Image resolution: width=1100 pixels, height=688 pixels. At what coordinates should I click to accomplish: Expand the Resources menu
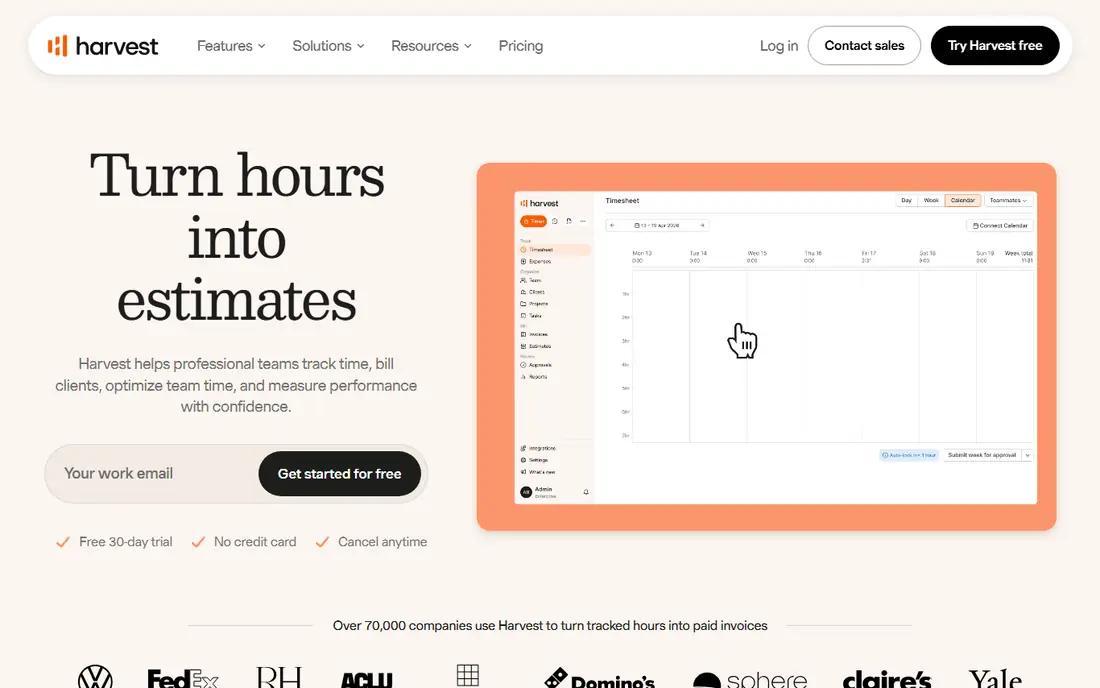431,46
